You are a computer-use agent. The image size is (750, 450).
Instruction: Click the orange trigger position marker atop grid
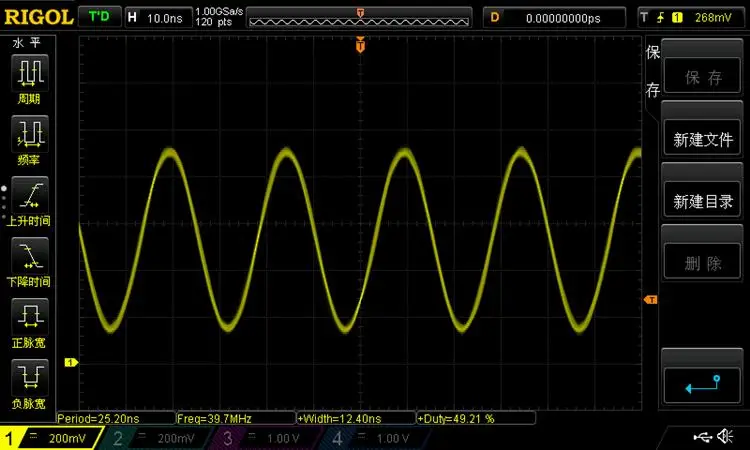tap(360, 44)
